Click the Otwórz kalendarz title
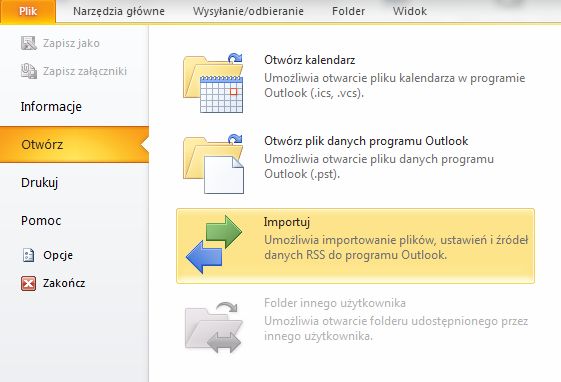The width and height of the screenshot is (561, 382). (x=309, y=60)
